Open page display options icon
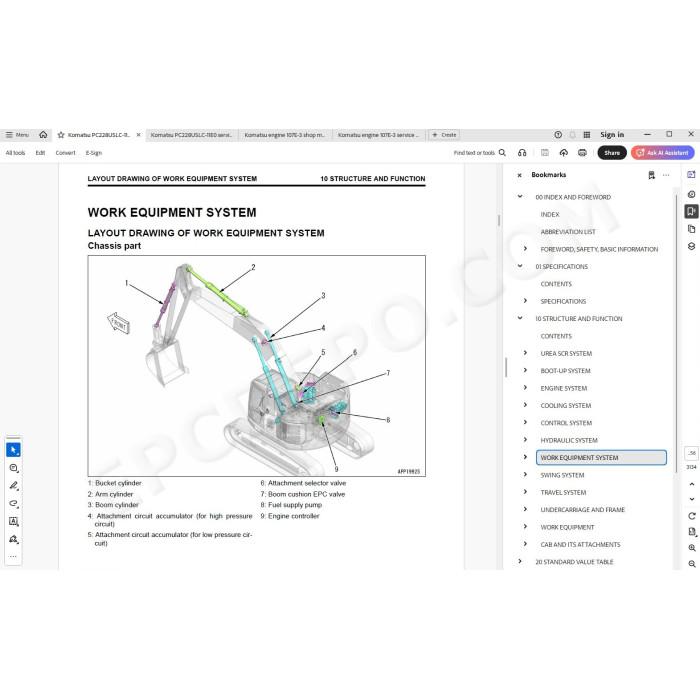This screenshot has height=700, width=700. pos(692,532)
